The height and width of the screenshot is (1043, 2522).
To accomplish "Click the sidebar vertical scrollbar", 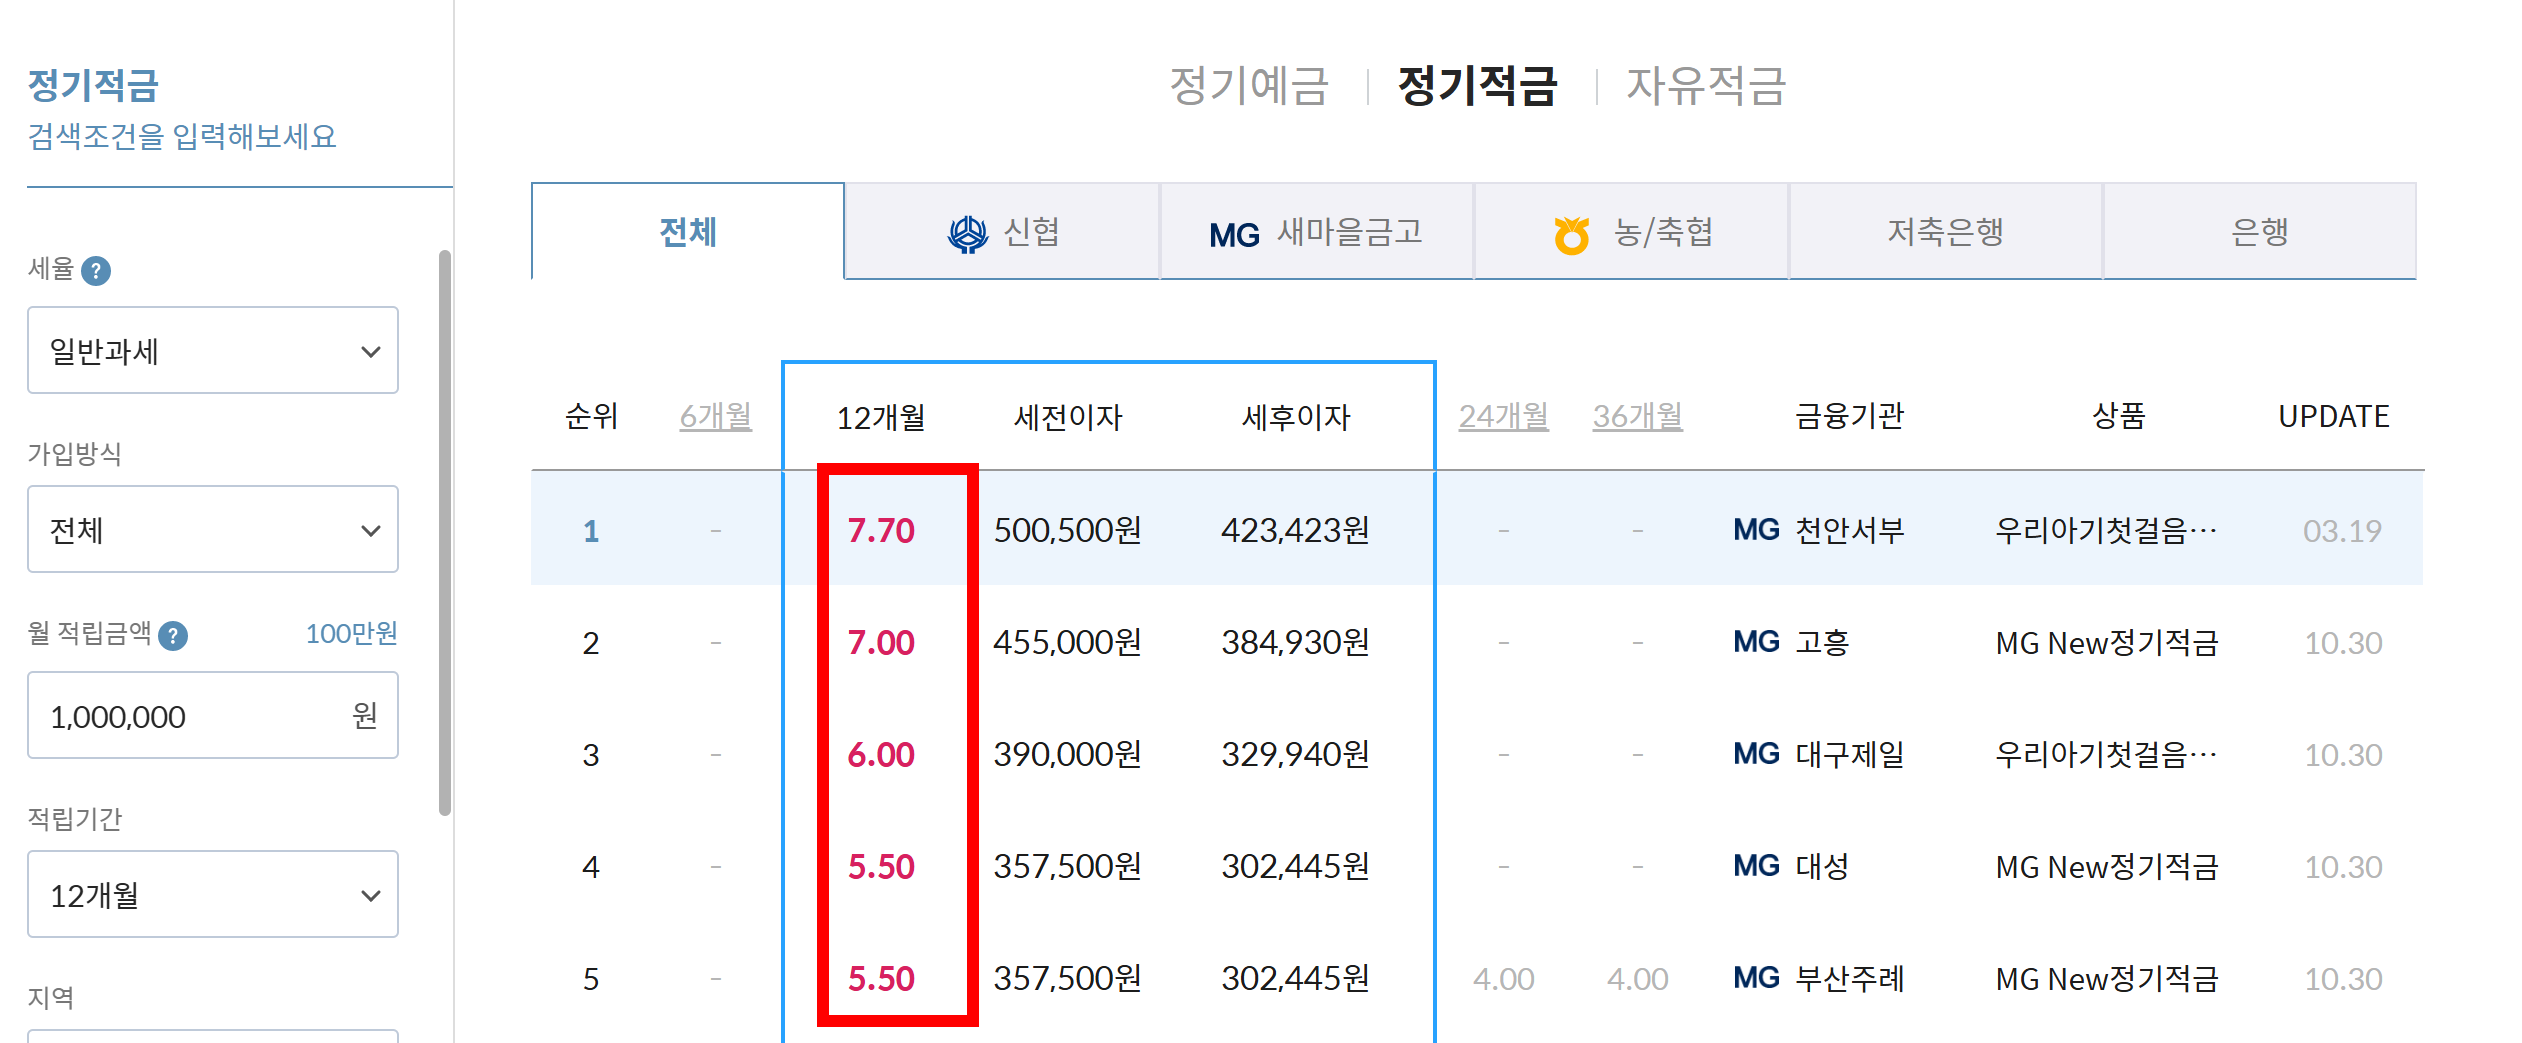I will pos(445,533).
